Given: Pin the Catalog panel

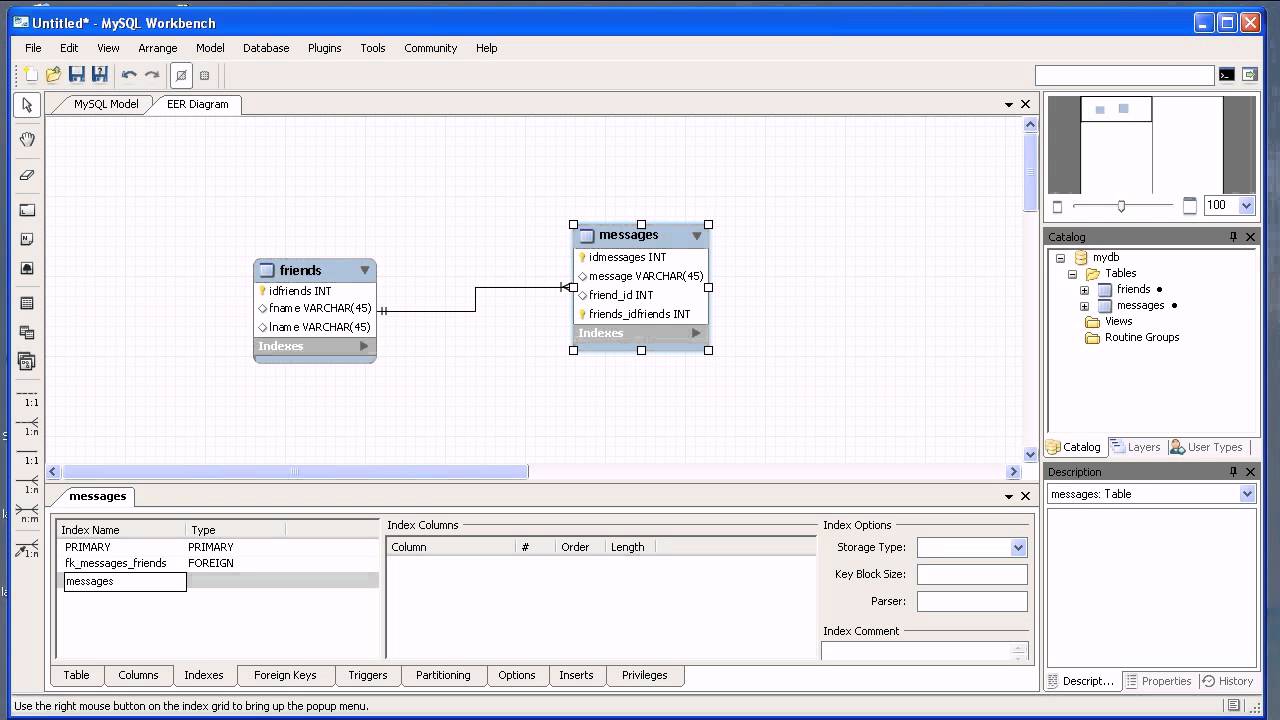Looking at the screenshot, I should tap(1233, 237).
